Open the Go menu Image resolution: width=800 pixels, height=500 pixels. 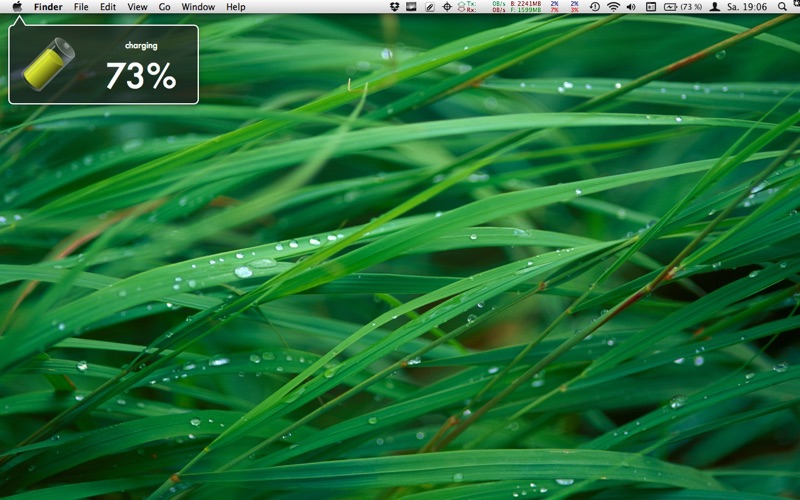click(164, 7)
